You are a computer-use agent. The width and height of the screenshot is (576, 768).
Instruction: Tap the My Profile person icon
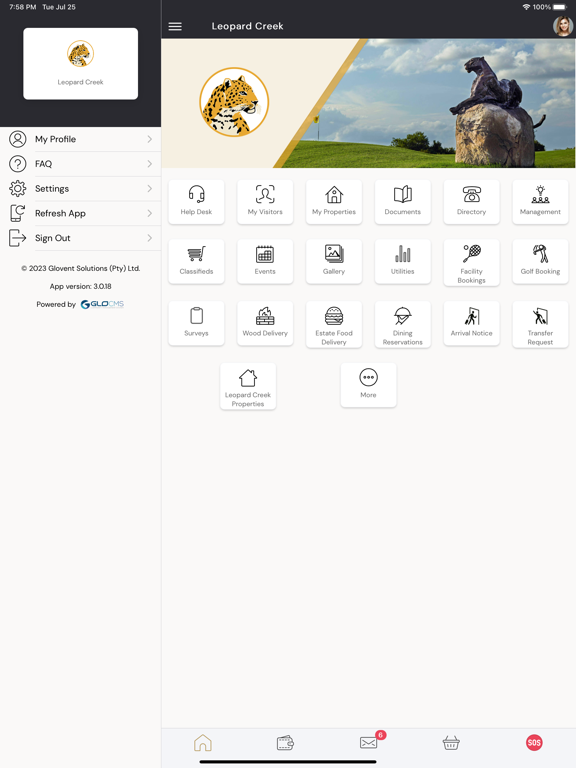click(x=18, y=139)
